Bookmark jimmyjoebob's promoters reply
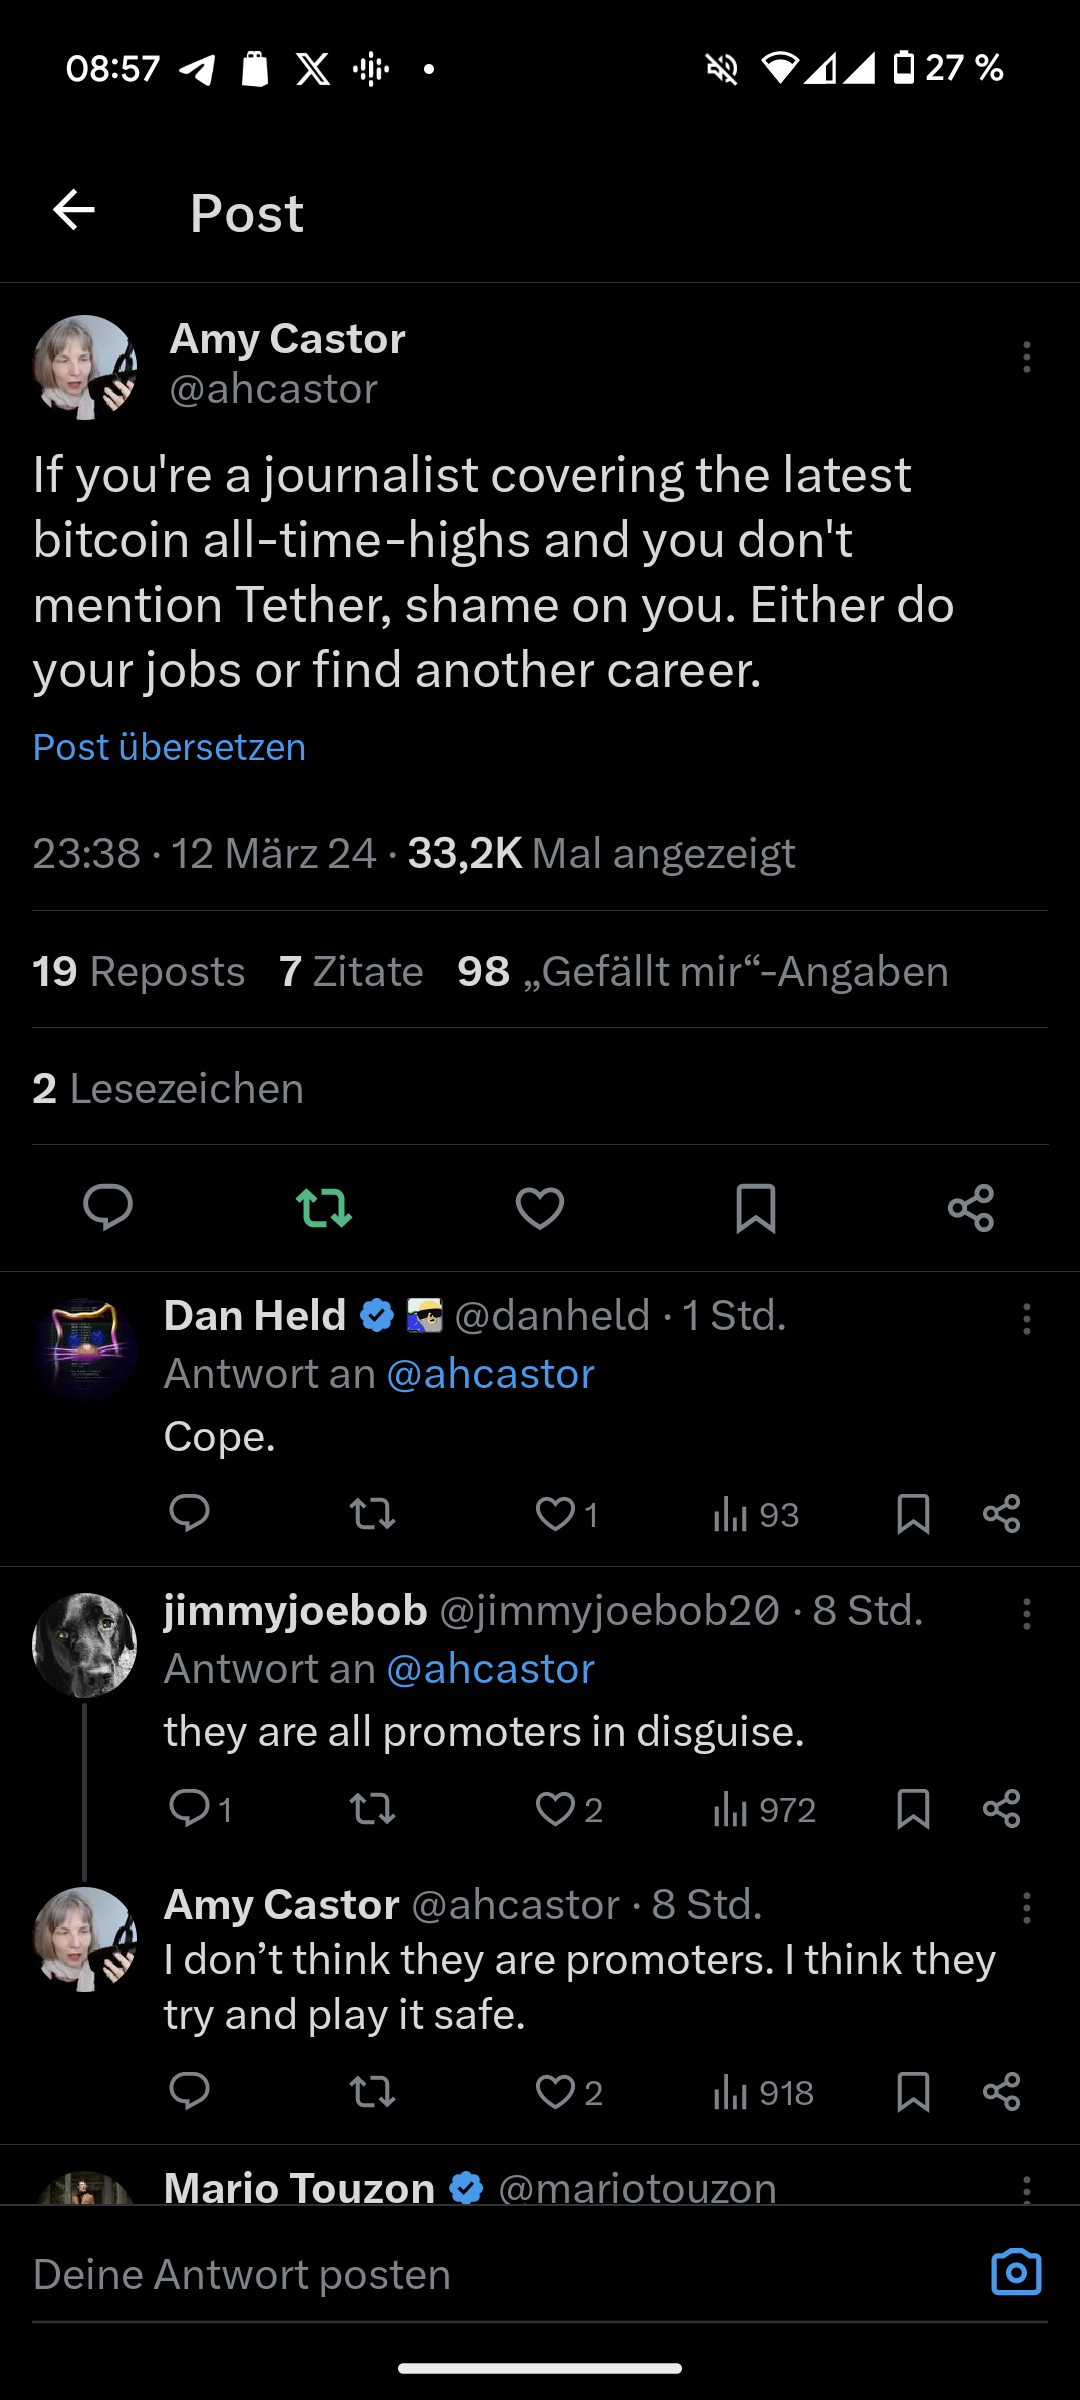Screen dimensions: 1080x2400 [x=914, y=1809]
